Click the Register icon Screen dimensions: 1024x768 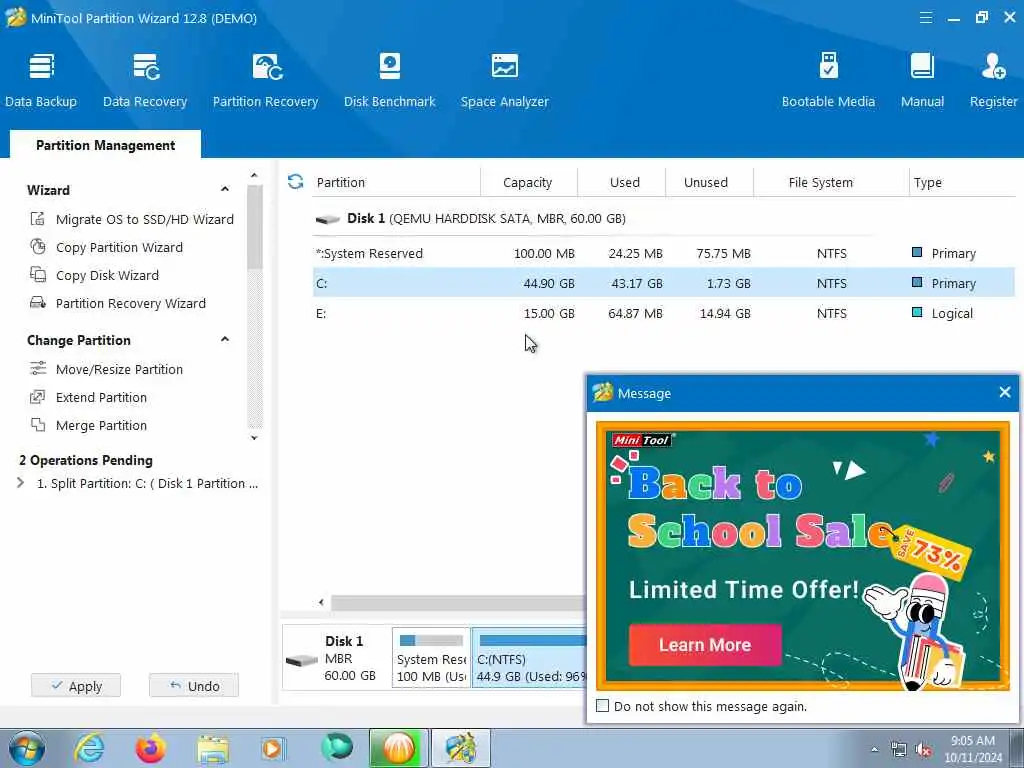(993, 80)
